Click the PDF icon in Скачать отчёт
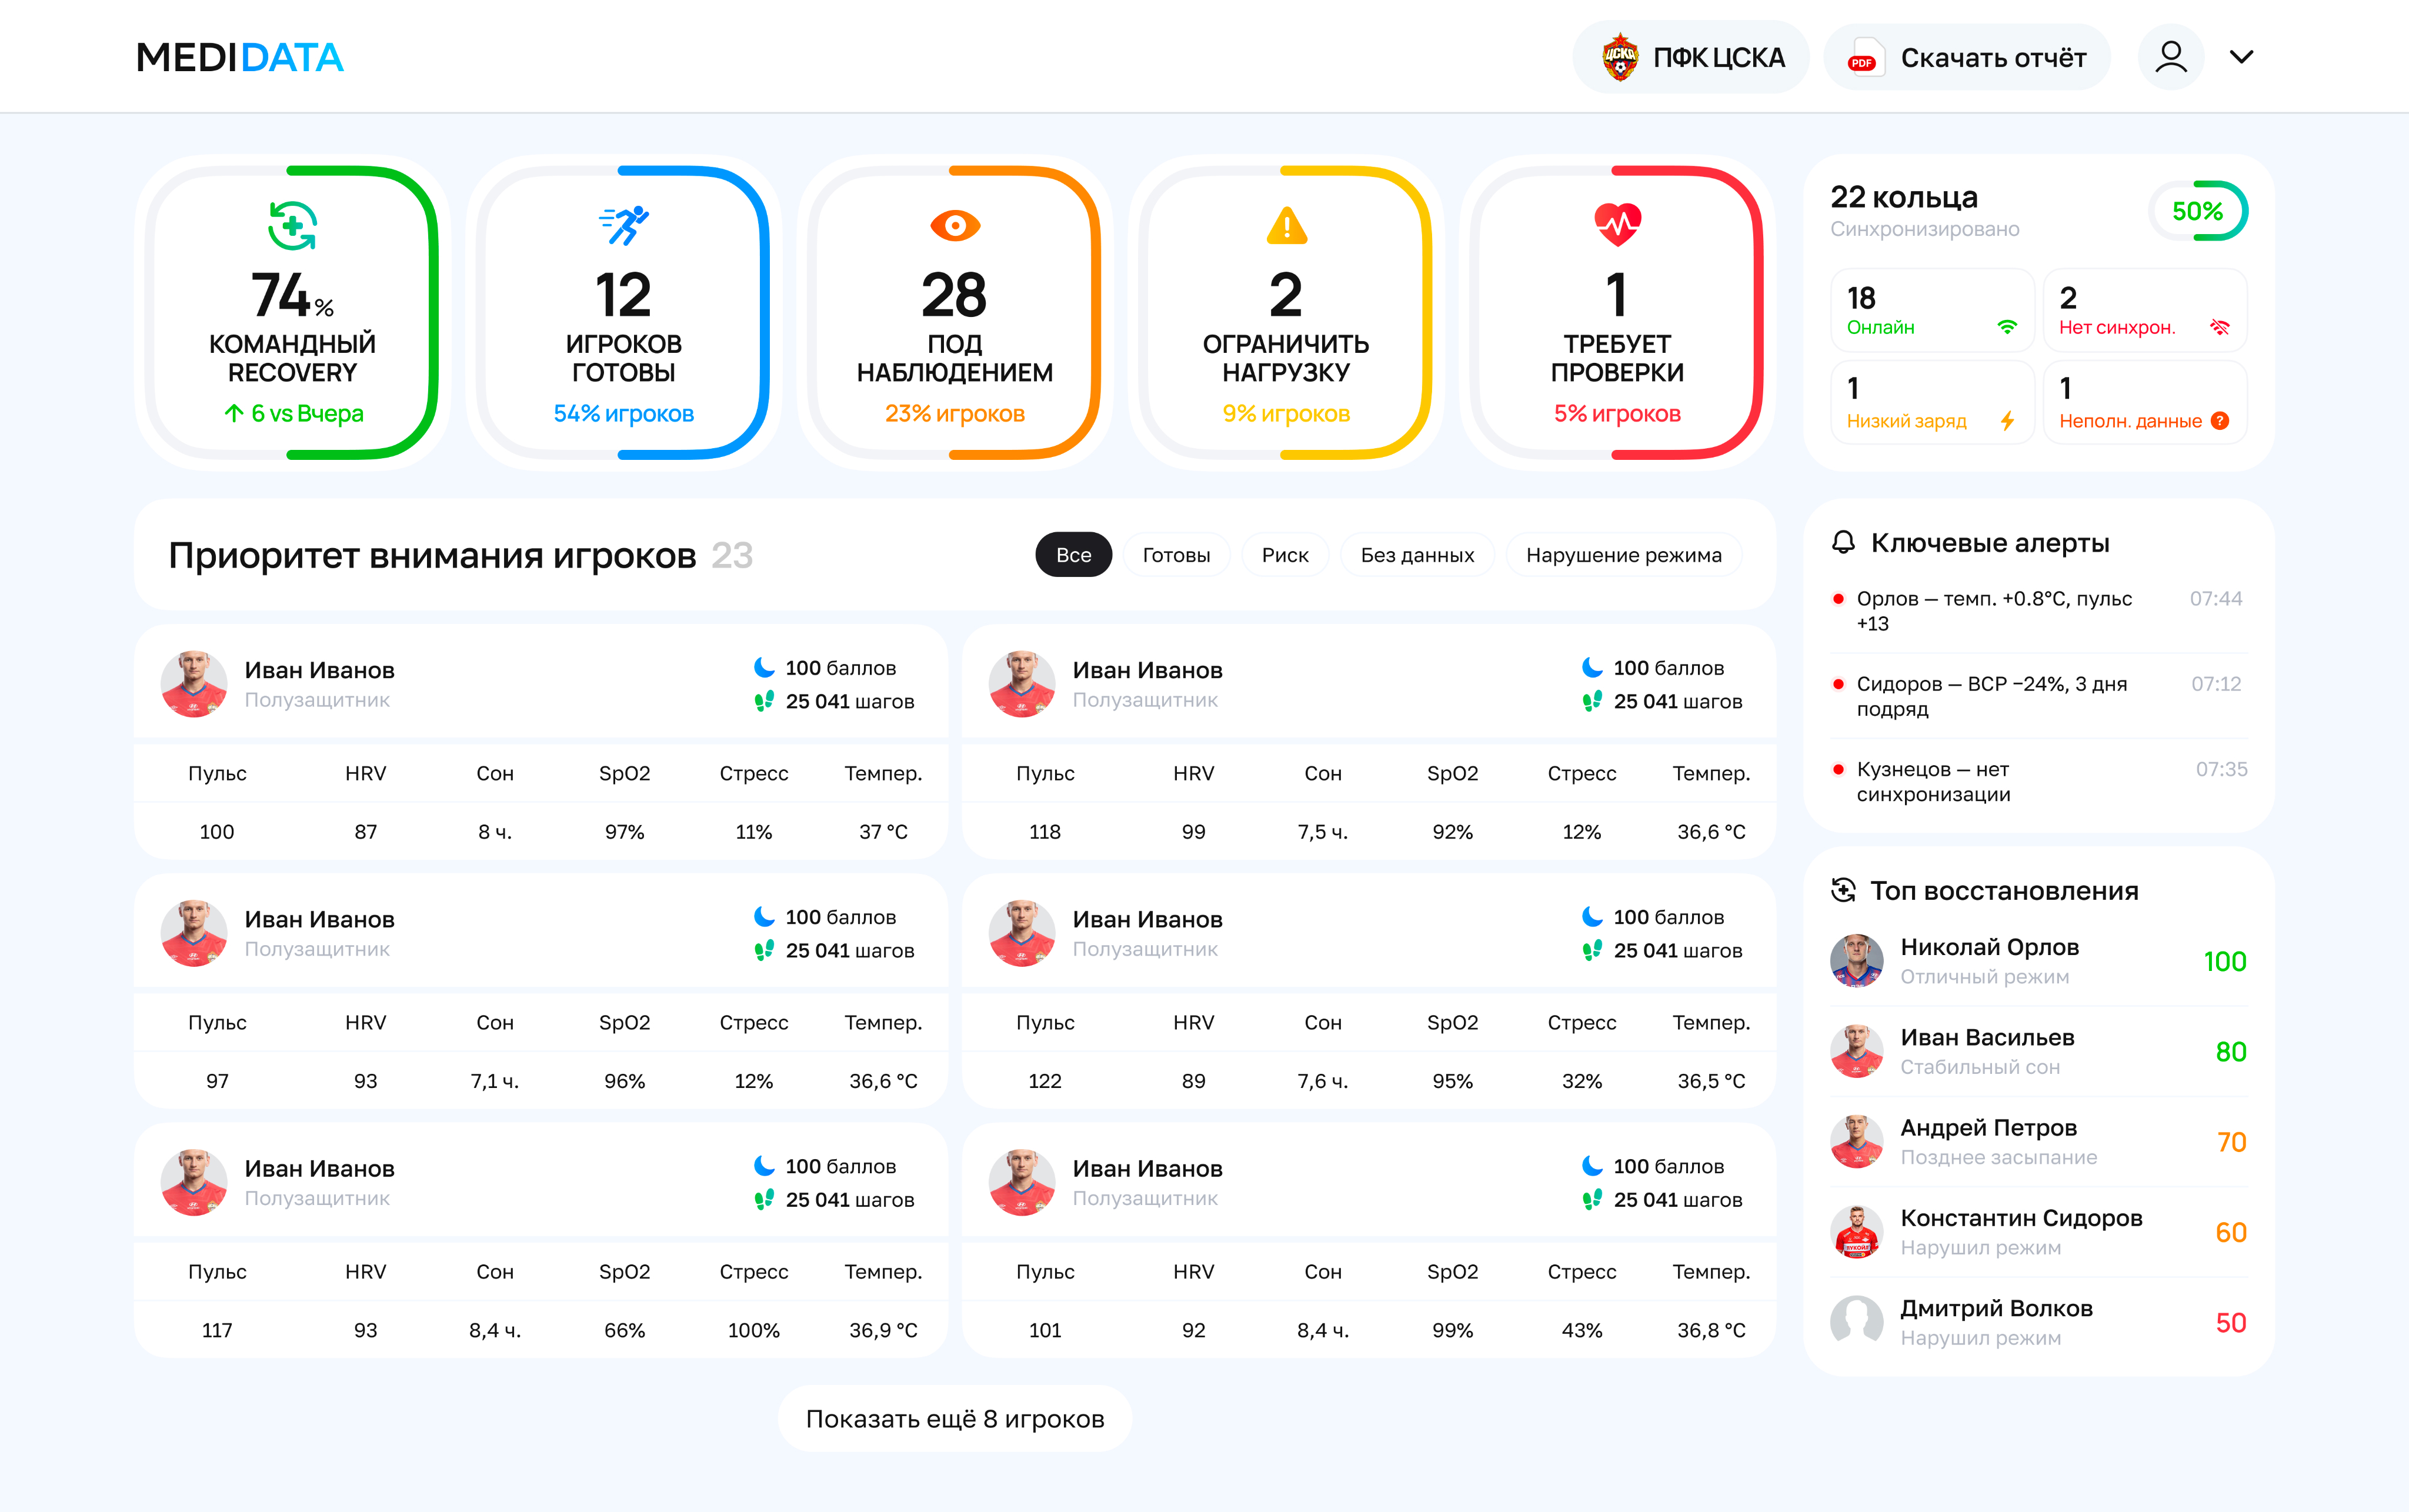2409x1512 pixels. point(1864,58)
